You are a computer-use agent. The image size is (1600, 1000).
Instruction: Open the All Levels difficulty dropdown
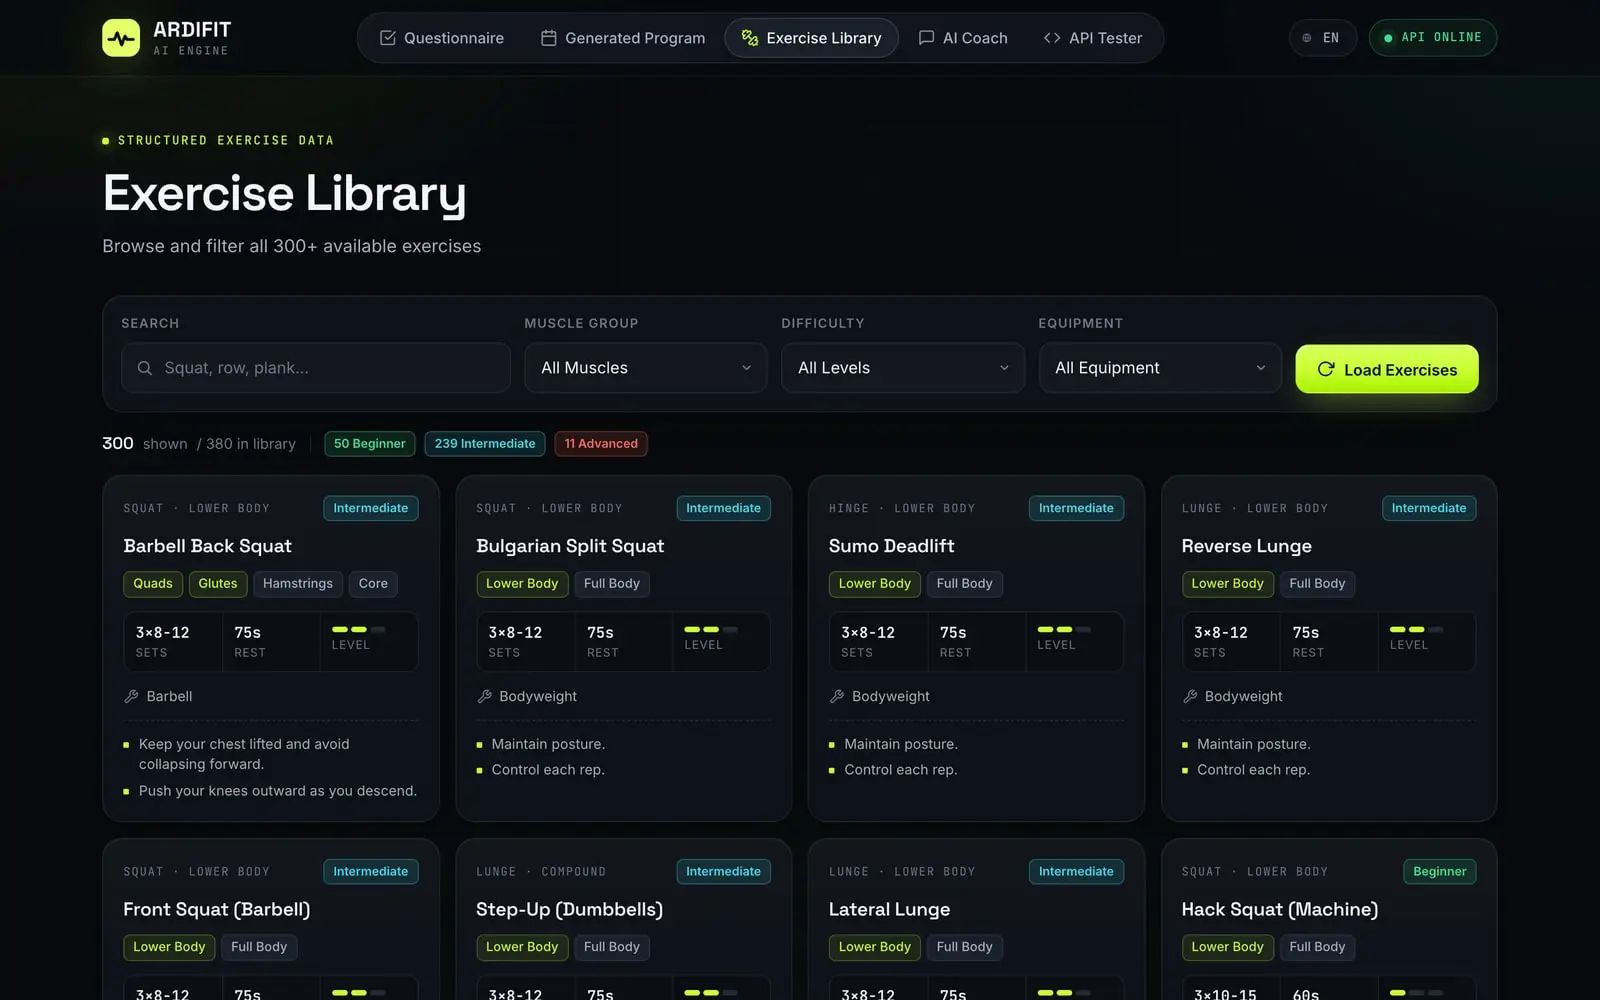[x=903, y=368]
